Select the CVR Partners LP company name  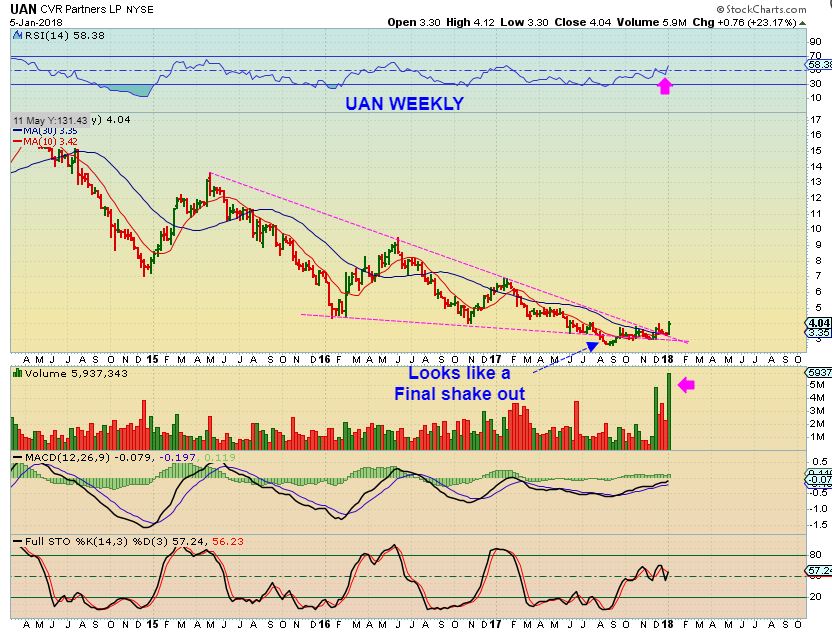pos(82,9)
